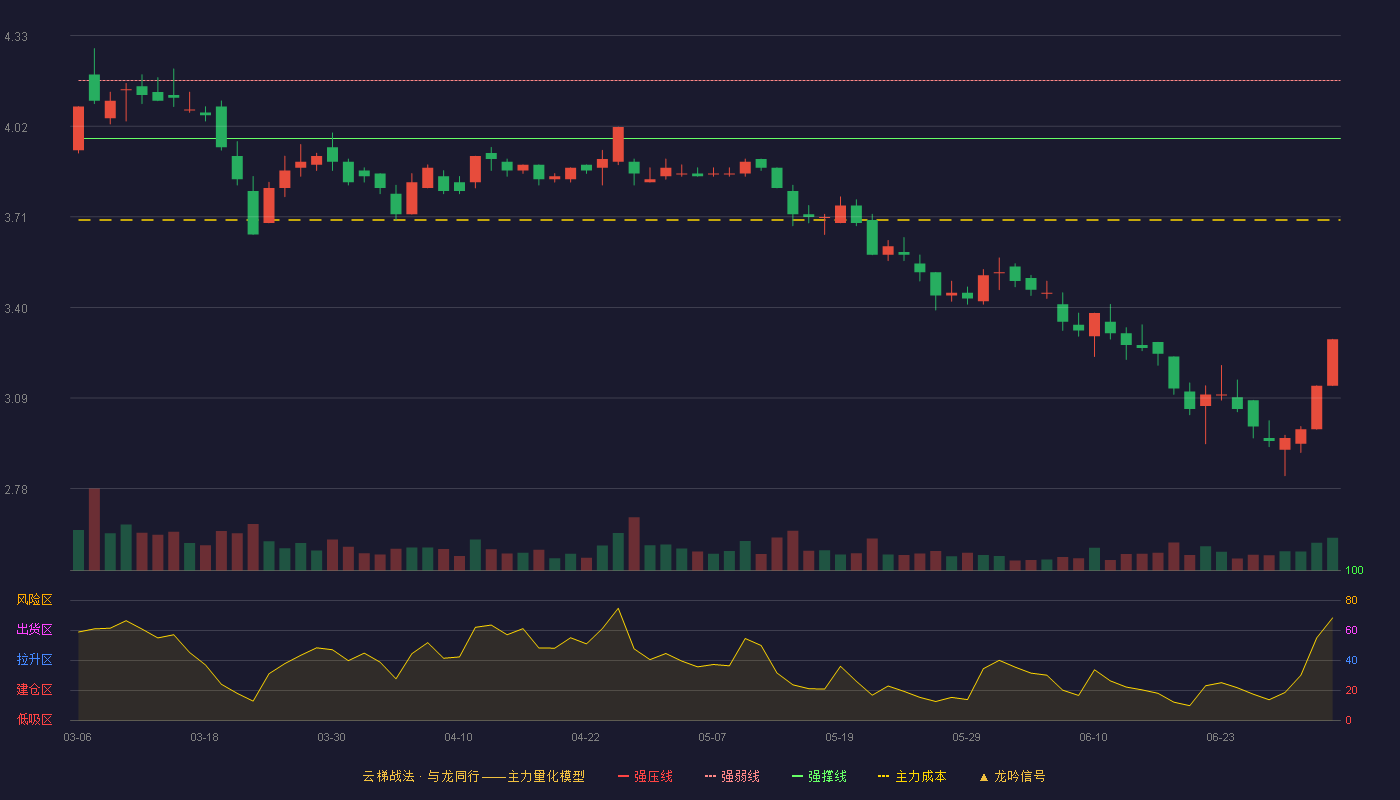
Task: Click the 04-10 date label
Action: point(458,737)
